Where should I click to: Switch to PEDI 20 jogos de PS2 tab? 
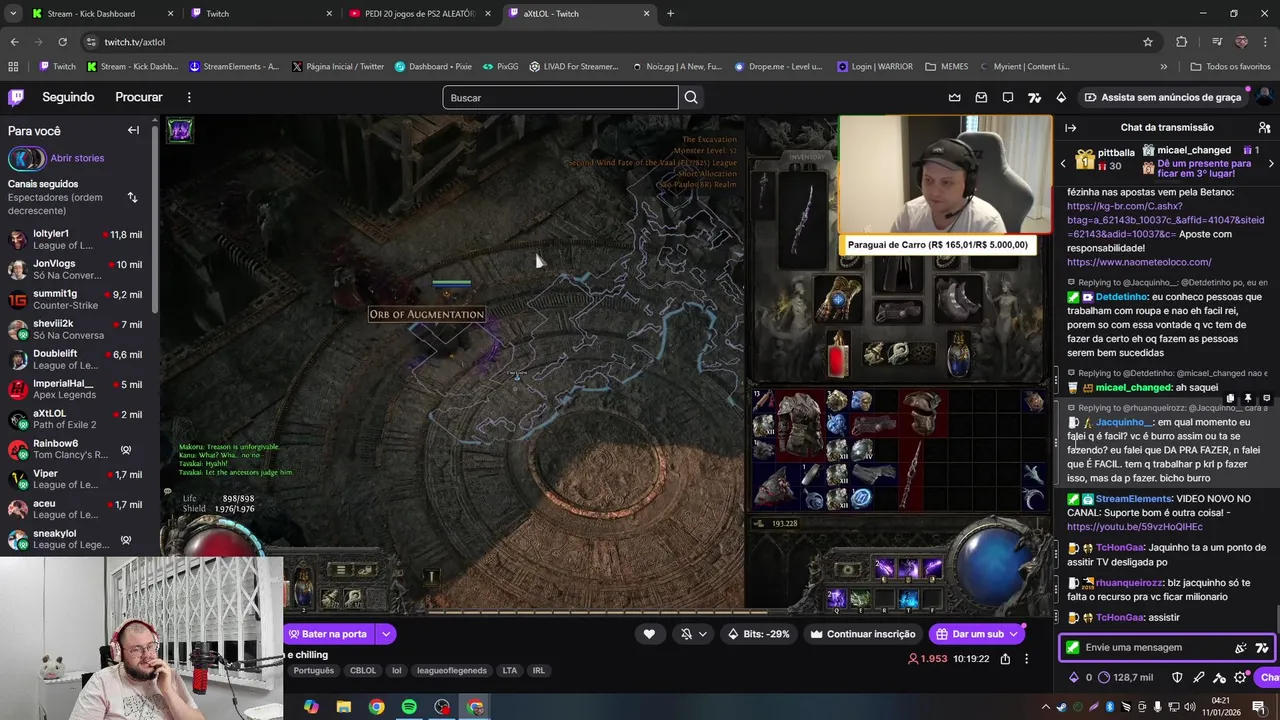coord(420,14)
